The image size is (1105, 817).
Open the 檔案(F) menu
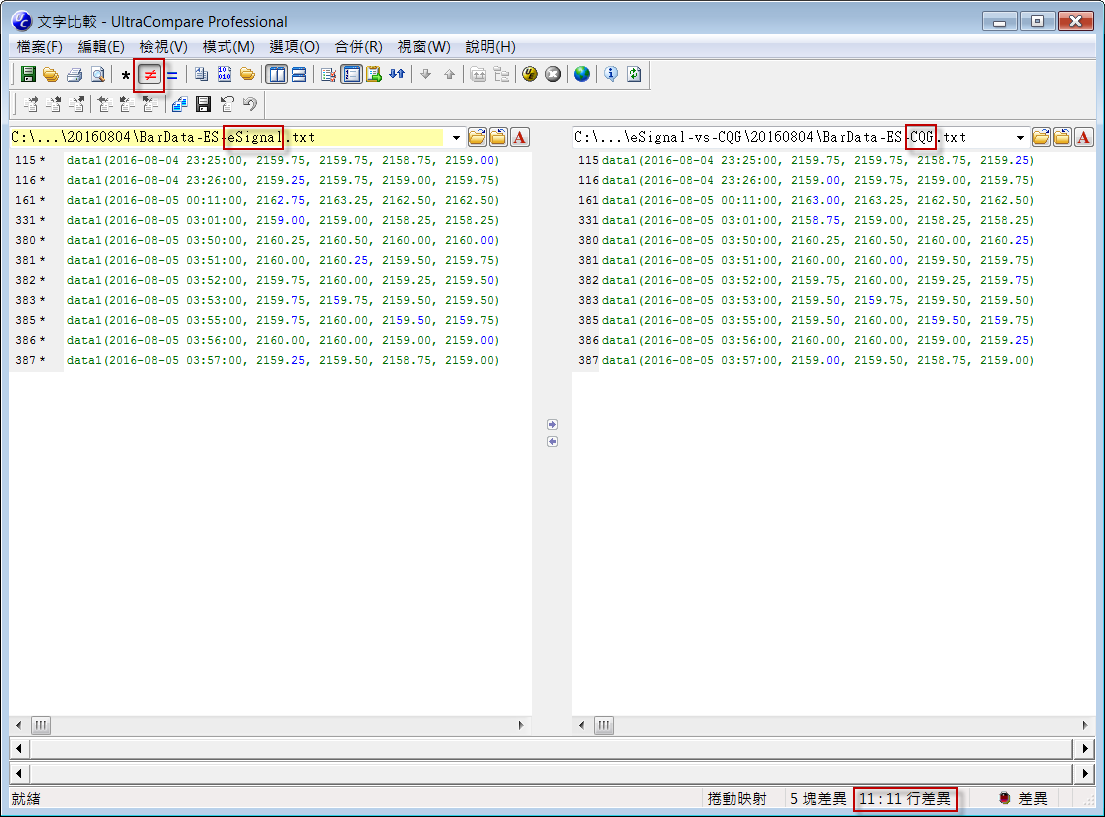click(x=39, y=47)
